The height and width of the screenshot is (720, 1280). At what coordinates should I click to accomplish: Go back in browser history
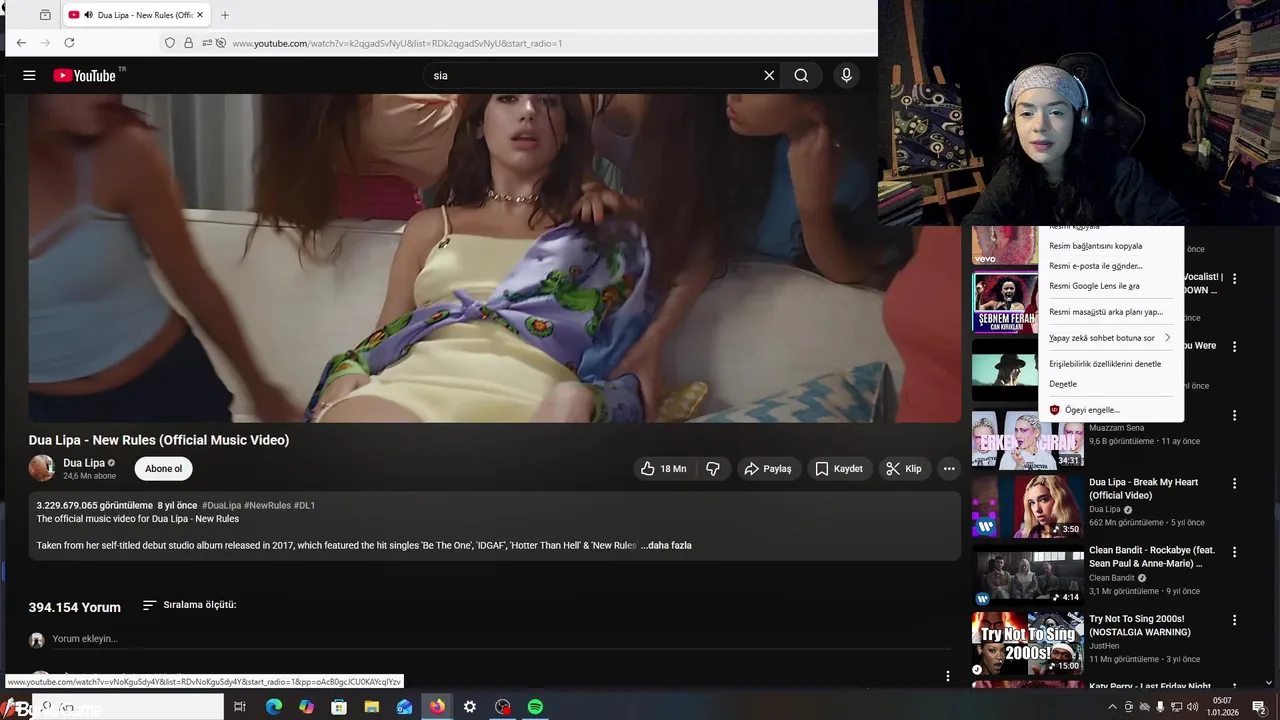pyautogui.click(x=21, y=43)
